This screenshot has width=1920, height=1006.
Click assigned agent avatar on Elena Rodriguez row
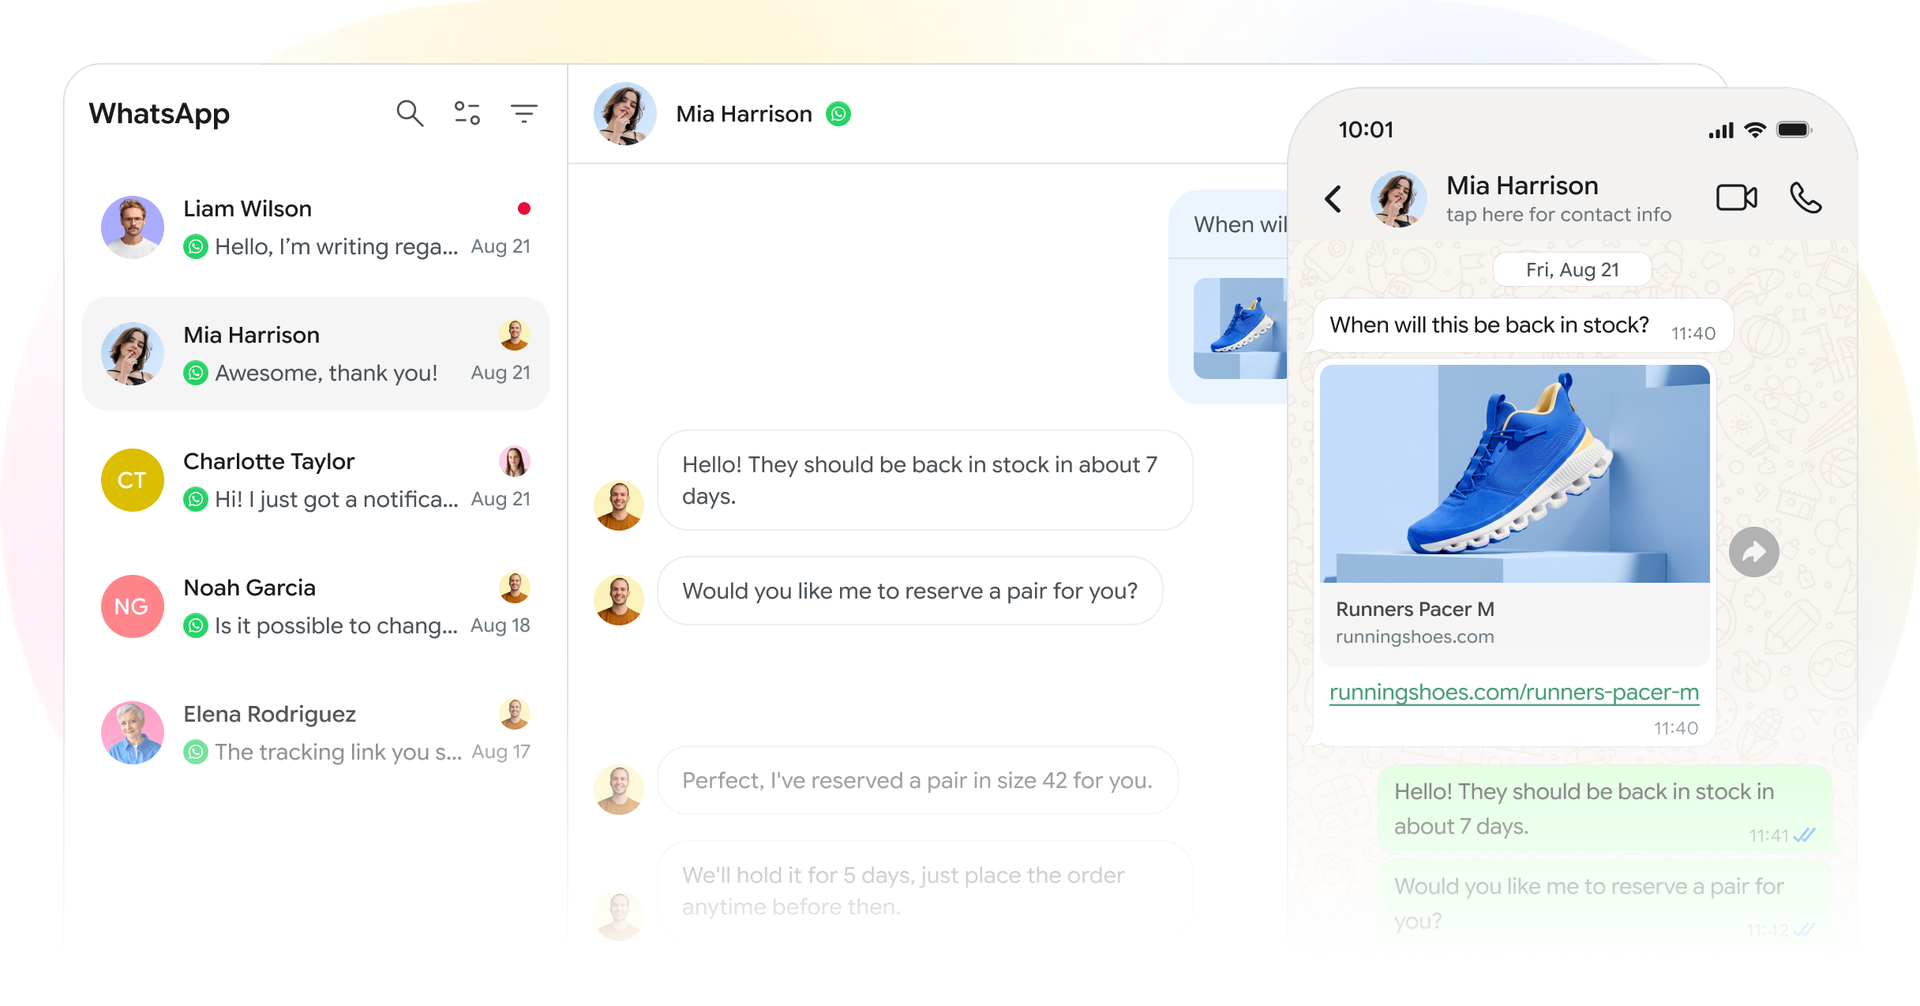[514, 713]
